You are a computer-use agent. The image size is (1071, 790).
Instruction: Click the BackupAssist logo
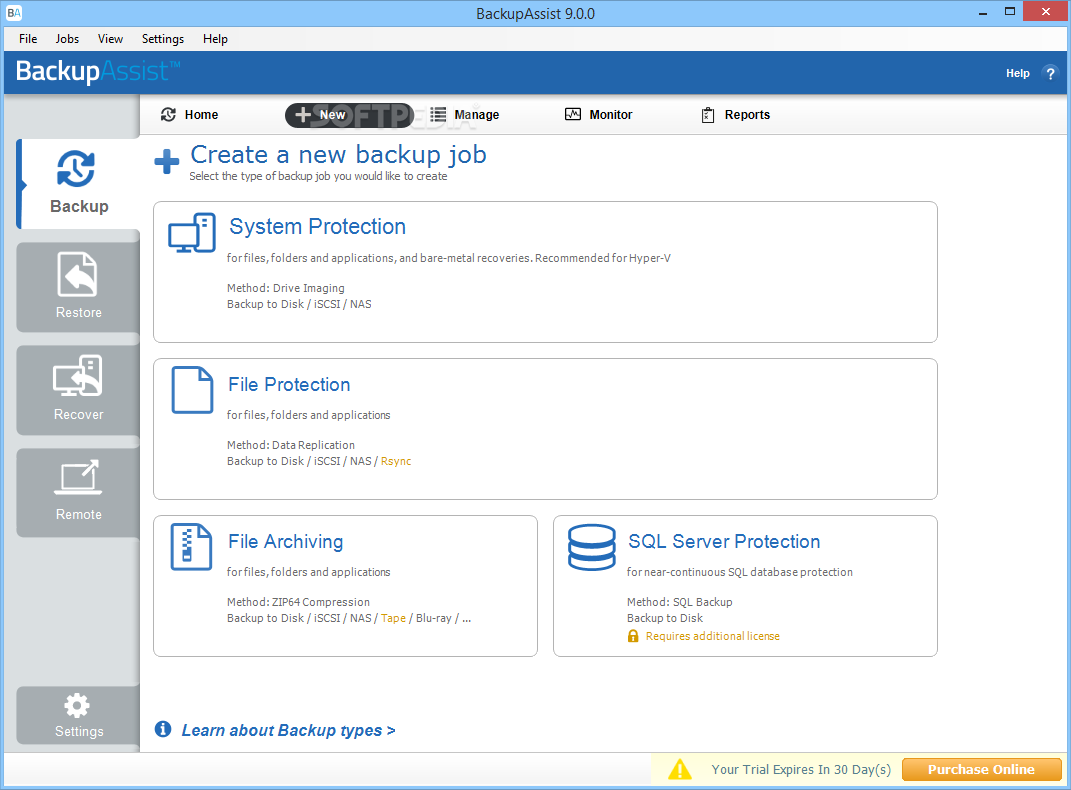[98, 72]
